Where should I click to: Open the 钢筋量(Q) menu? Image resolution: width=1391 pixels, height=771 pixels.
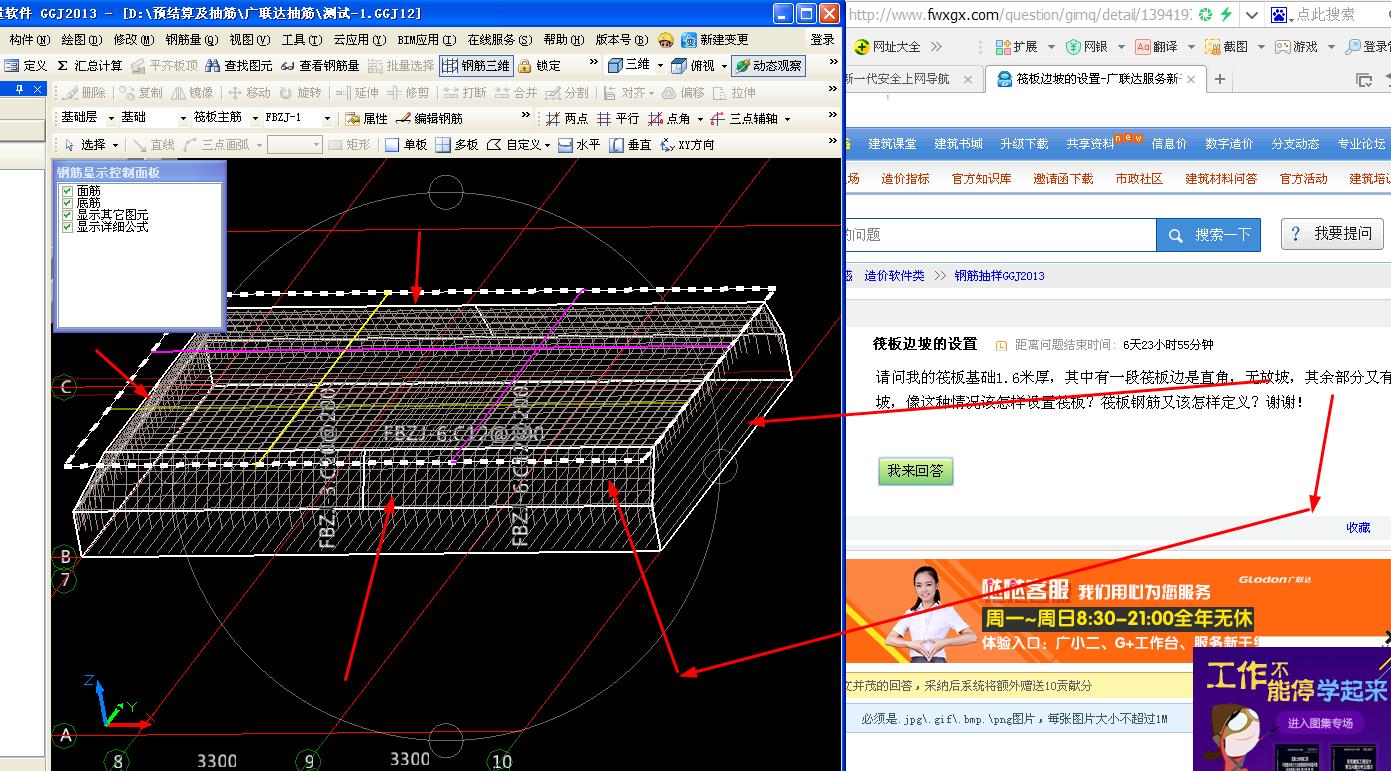point(191,40)
